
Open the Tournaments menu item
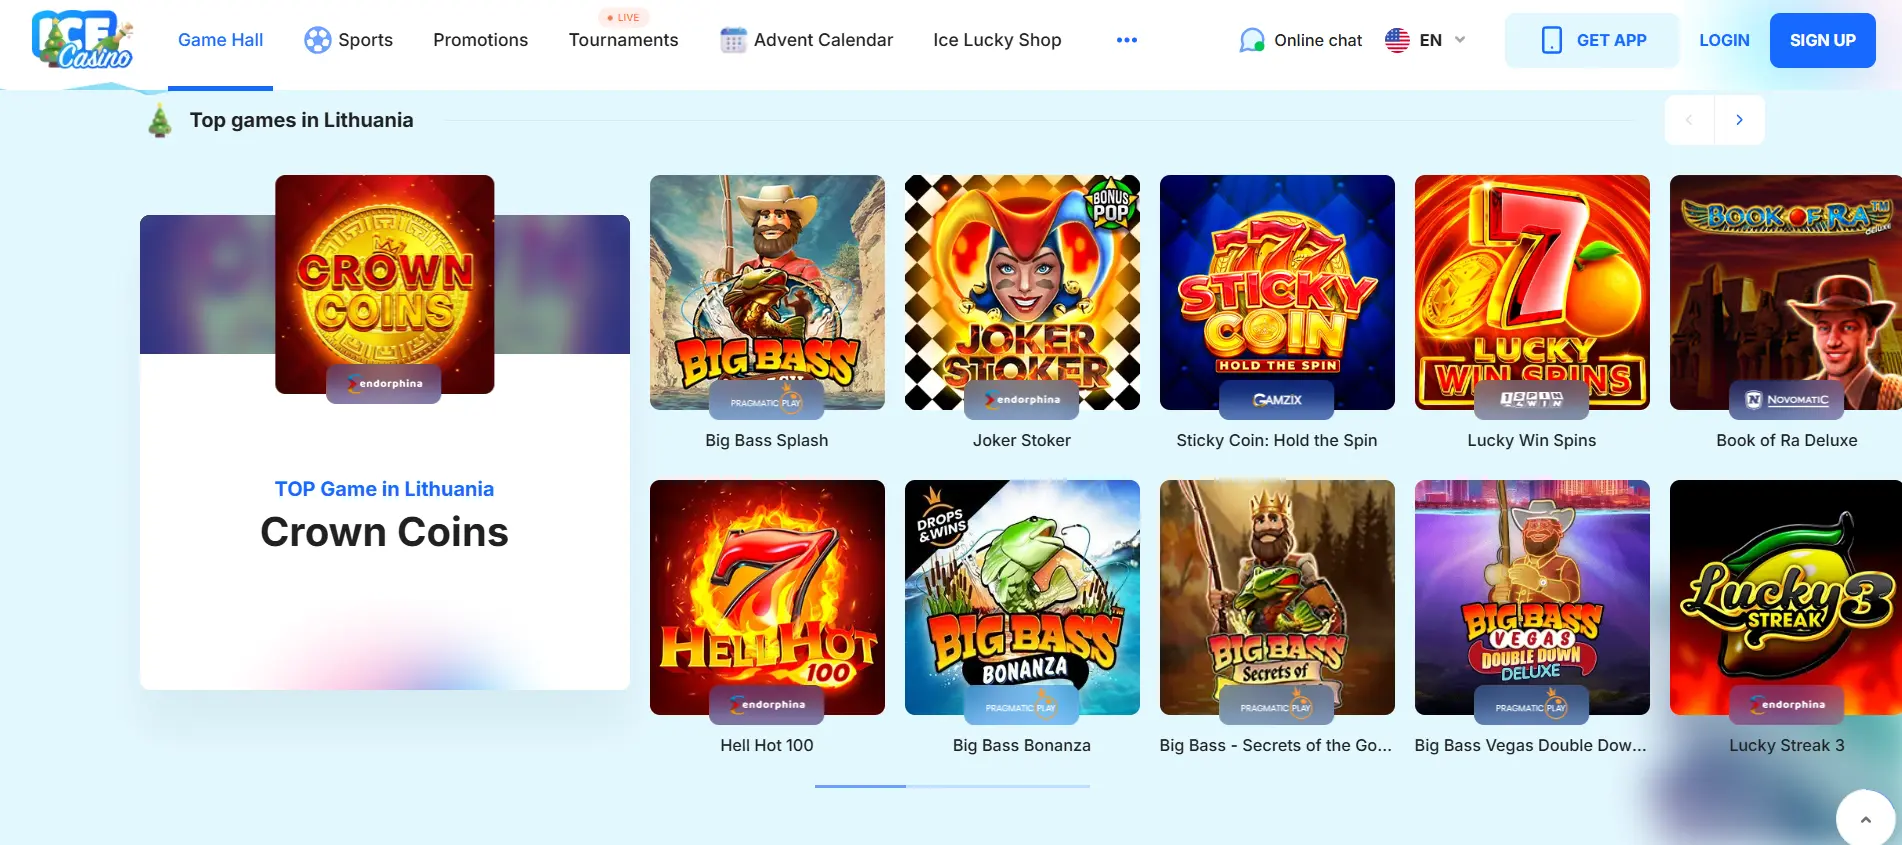click(623, 40)
